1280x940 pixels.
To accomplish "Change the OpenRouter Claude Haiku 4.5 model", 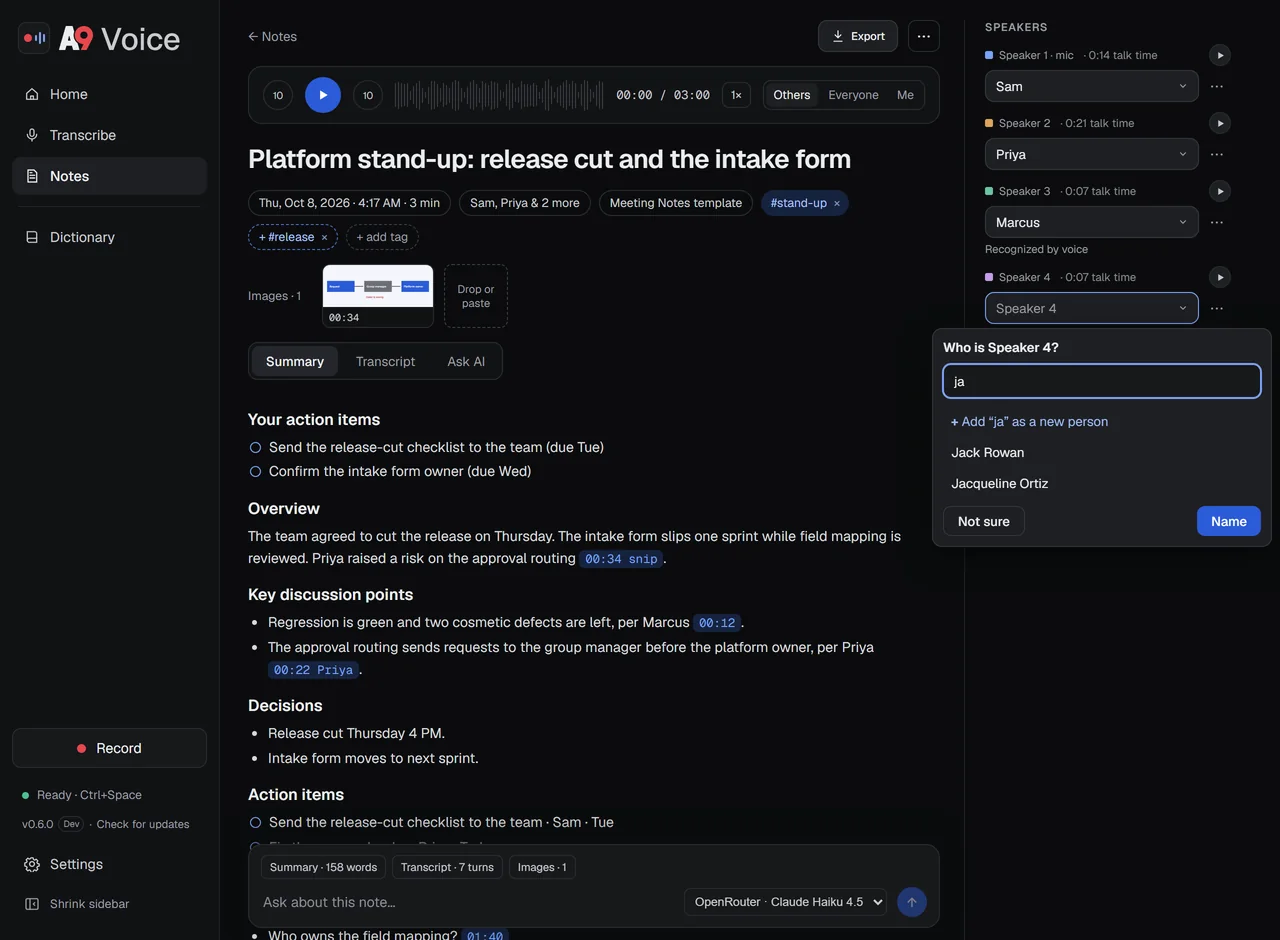I will pos(785,902).
